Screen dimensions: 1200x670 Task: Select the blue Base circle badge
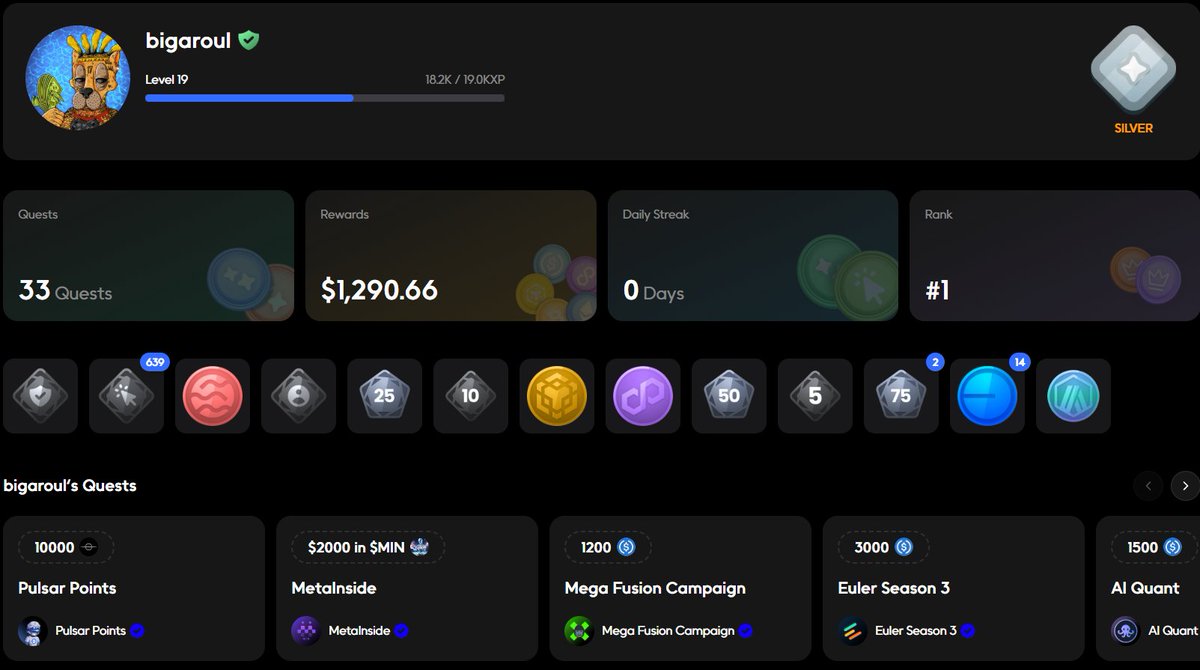[987, 396]
